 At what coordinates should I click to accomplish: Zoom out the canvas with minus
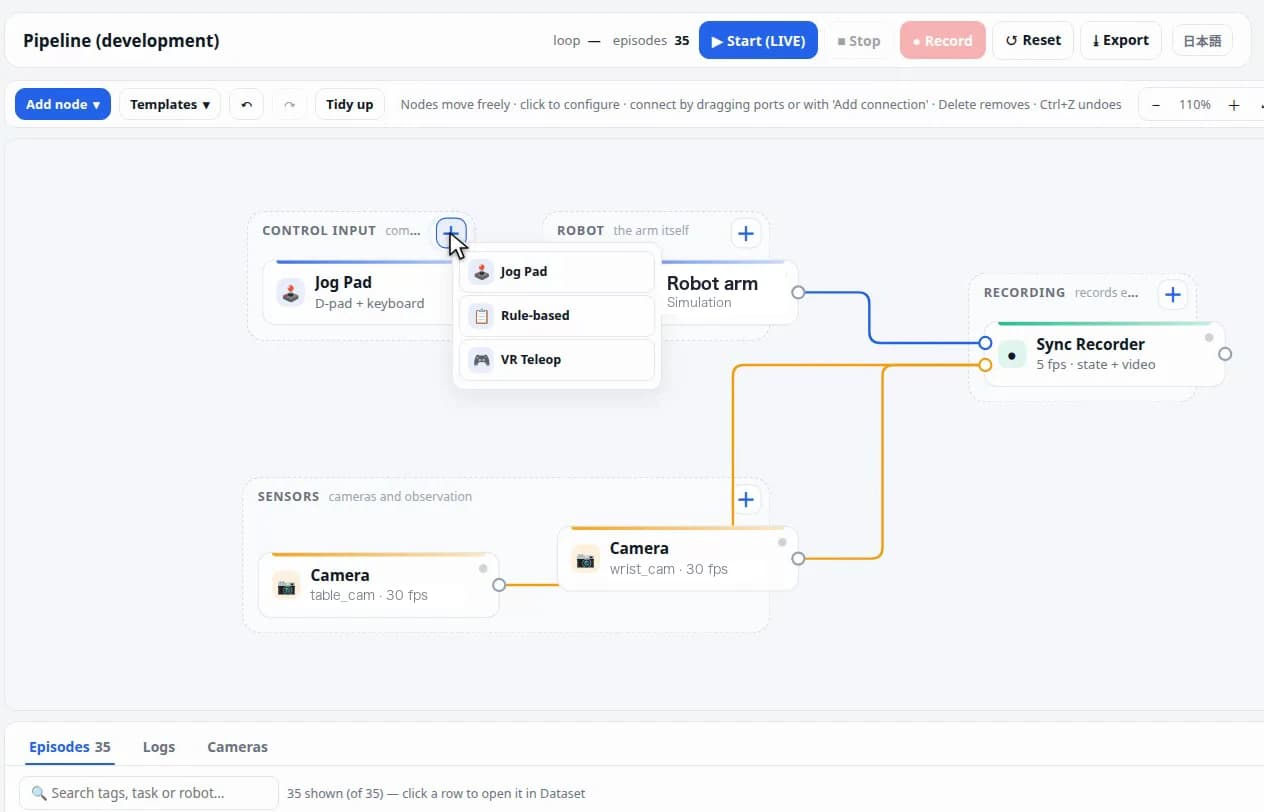coord(1156,104)
